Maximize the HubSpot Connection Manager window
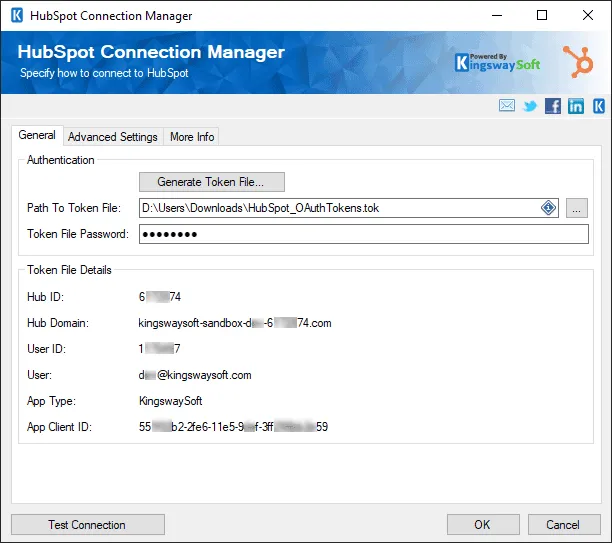Screen dimensions: 612x543 tap(542, 16)
